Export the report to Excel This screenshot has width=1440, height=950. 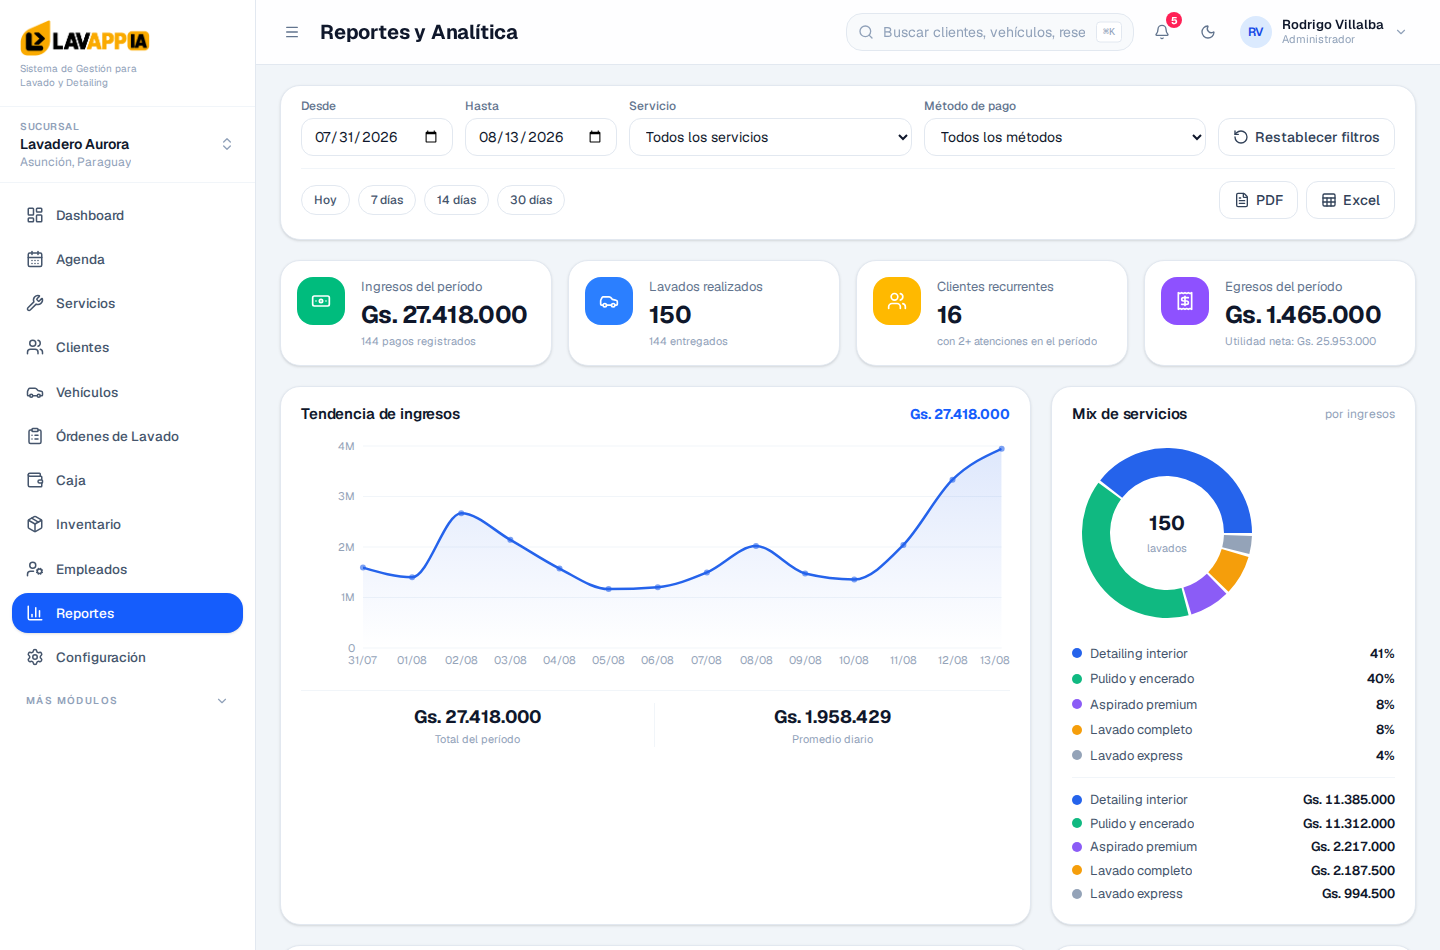[x=1350, y=200]
